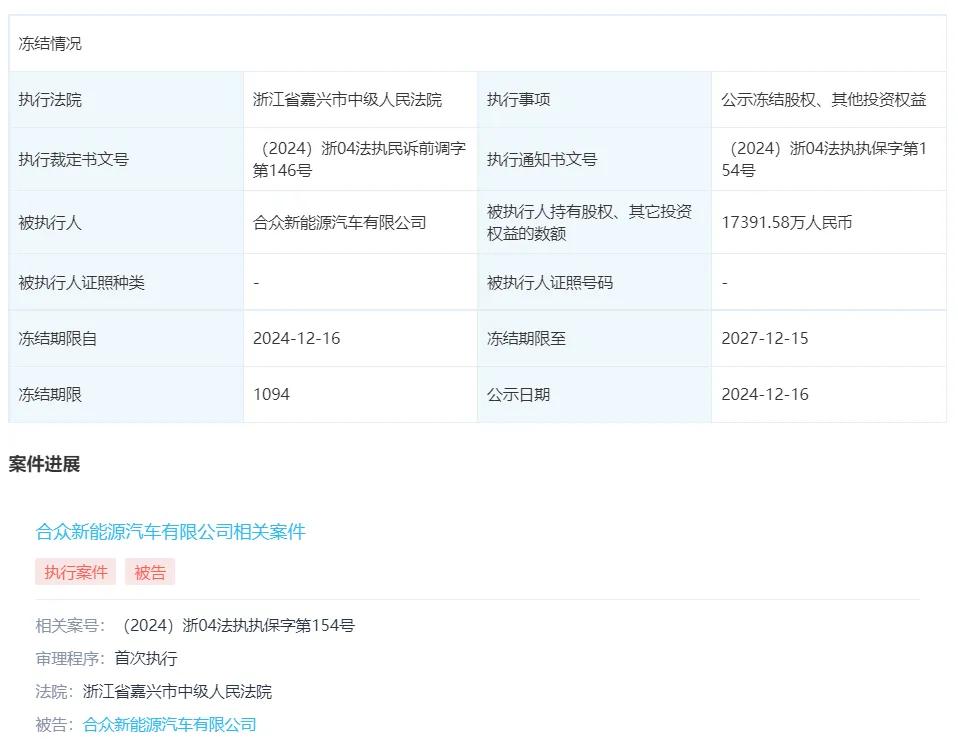The image size is (958, 747).
Task: Click the 冻结情况 section header
Action: 46,44
